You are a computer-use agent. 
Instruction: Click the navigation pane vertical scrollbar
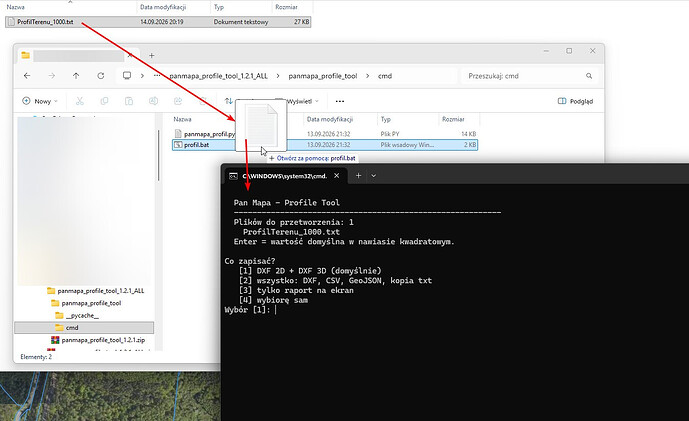point(158,155)
